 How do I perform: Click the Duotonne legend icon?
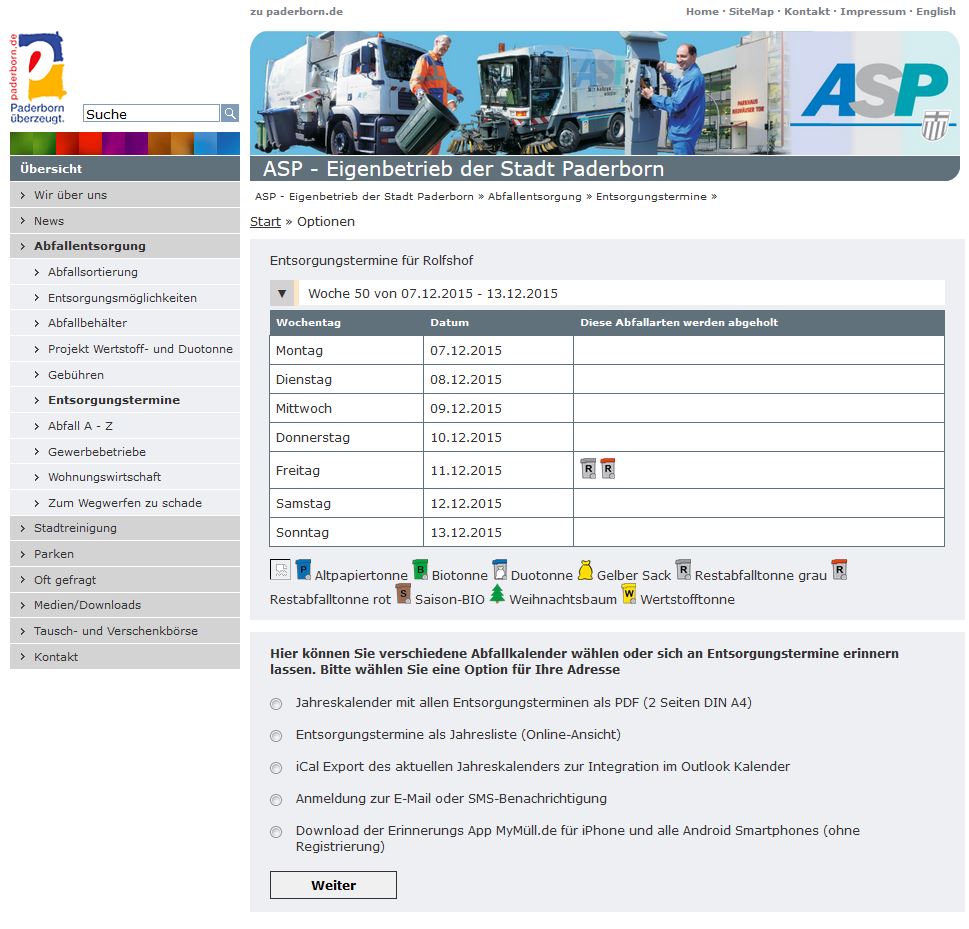point(499,569)
